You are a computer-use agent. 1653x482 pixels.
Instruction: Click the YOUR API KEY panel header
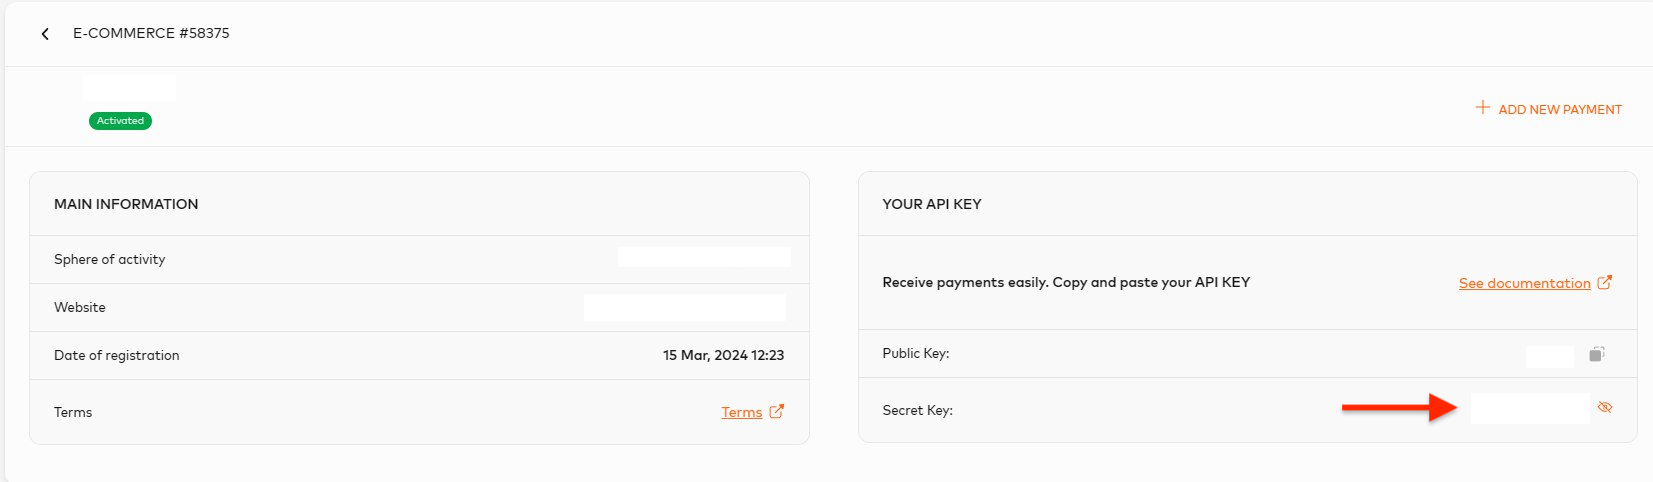[x=932, y=204]
